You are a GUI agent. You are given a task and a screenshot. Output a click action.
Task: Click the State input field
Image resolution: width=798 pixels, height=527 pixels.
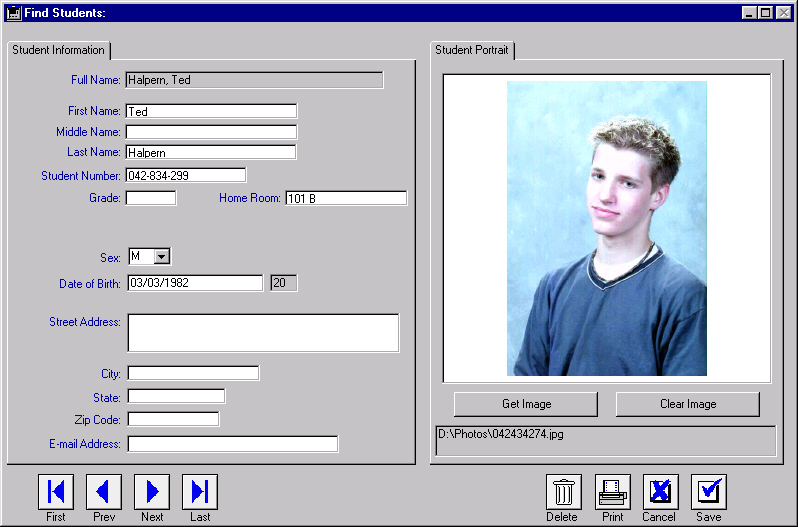pos(176,396)
